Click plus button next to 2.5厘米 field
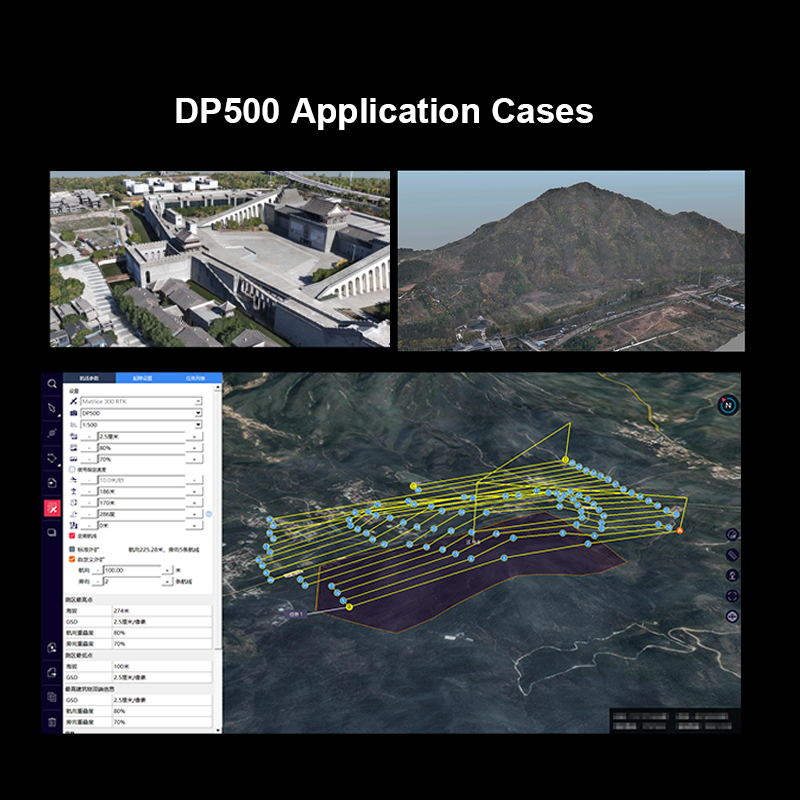This screenshot has width=800, height=800. click(192, 437)
